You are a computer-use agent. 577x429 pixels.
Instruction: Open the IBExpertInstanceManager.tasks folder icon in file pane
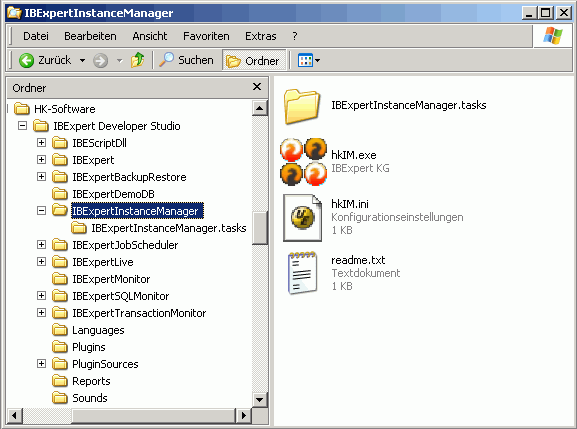click(x=301, y=106)
